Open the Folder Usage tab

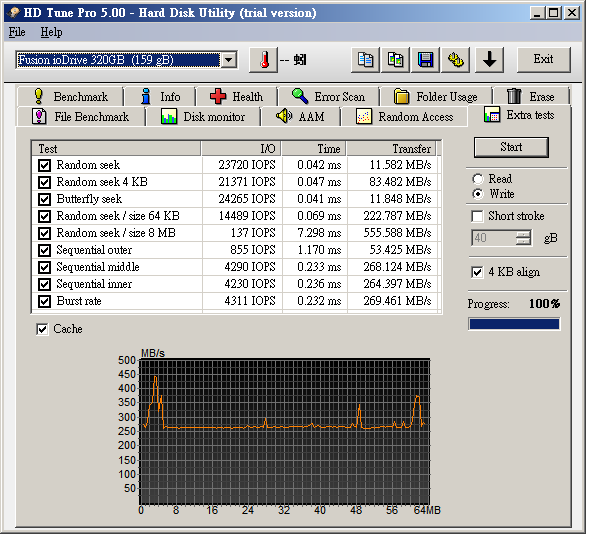(435, 96)
